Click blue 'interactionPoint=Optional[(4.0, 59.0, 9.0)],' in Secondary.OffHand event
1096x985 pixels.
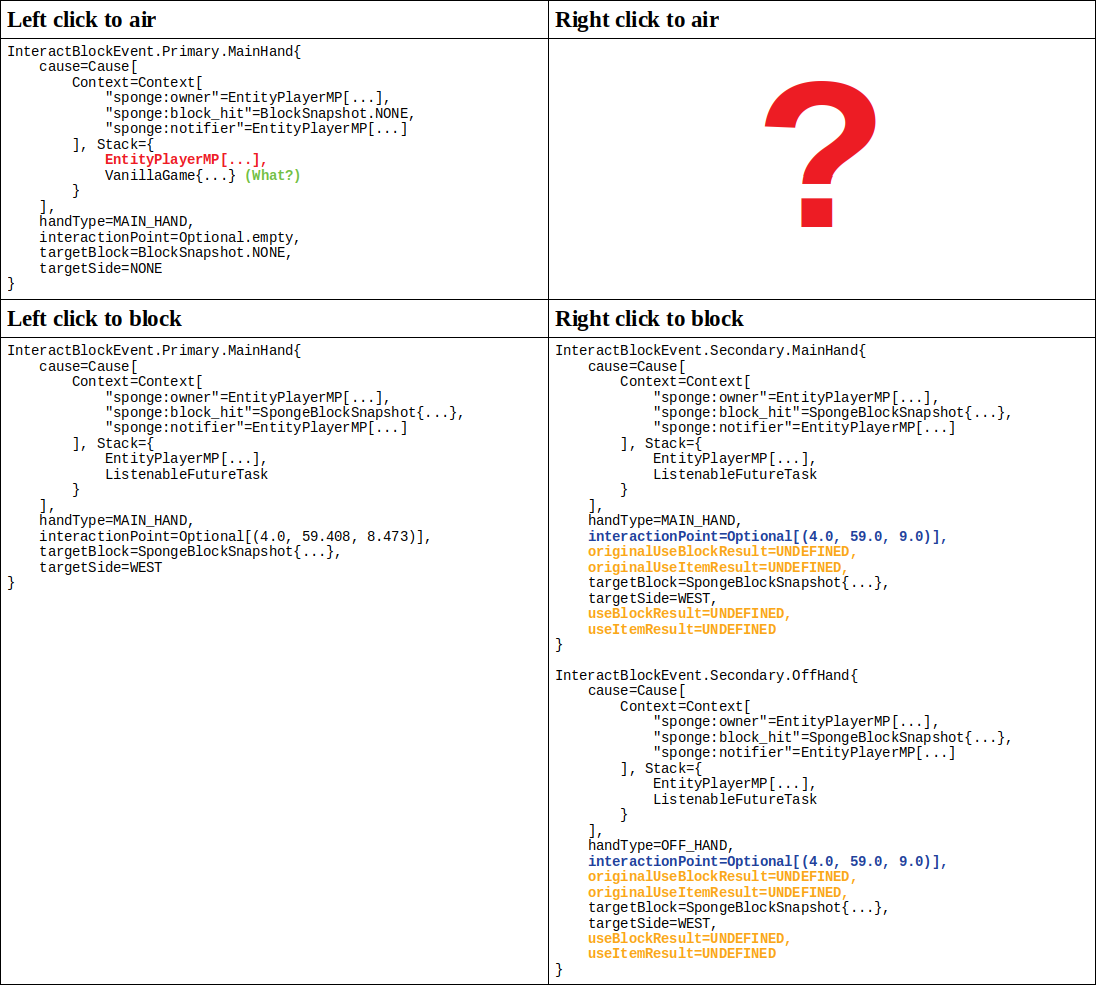(767, 861)
